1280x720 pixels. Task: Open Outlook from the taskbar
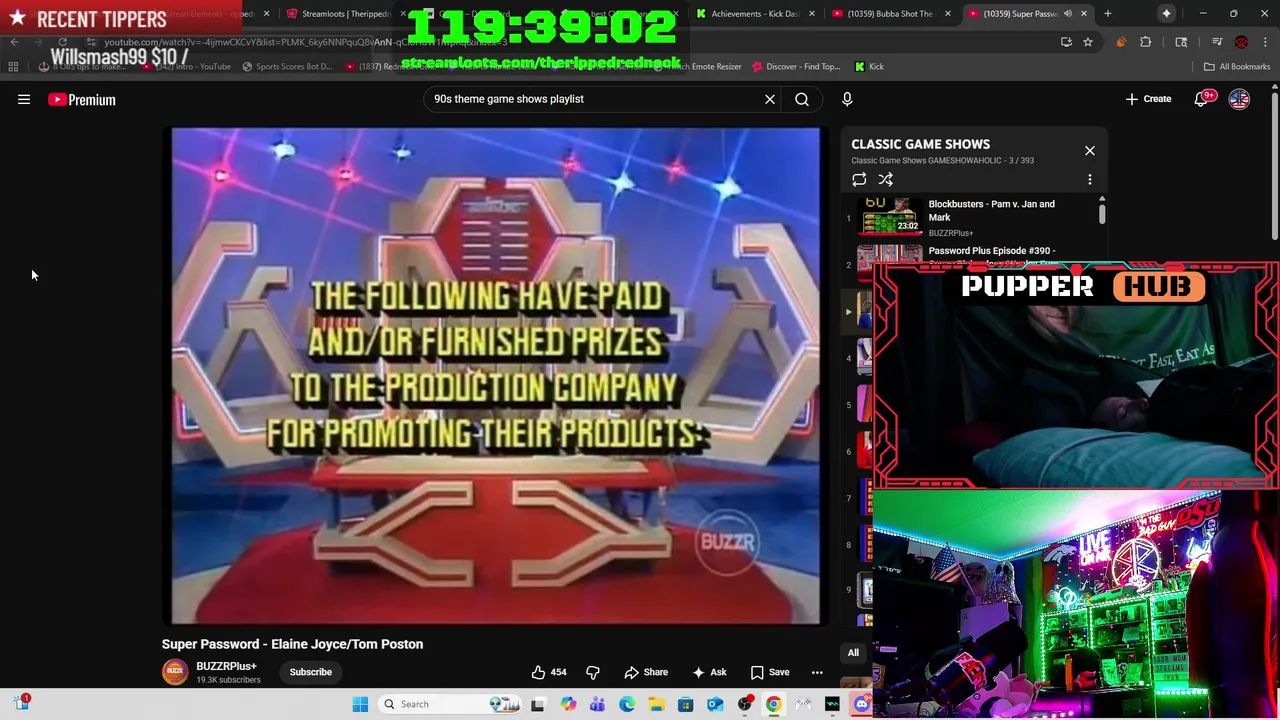(715, 704)
